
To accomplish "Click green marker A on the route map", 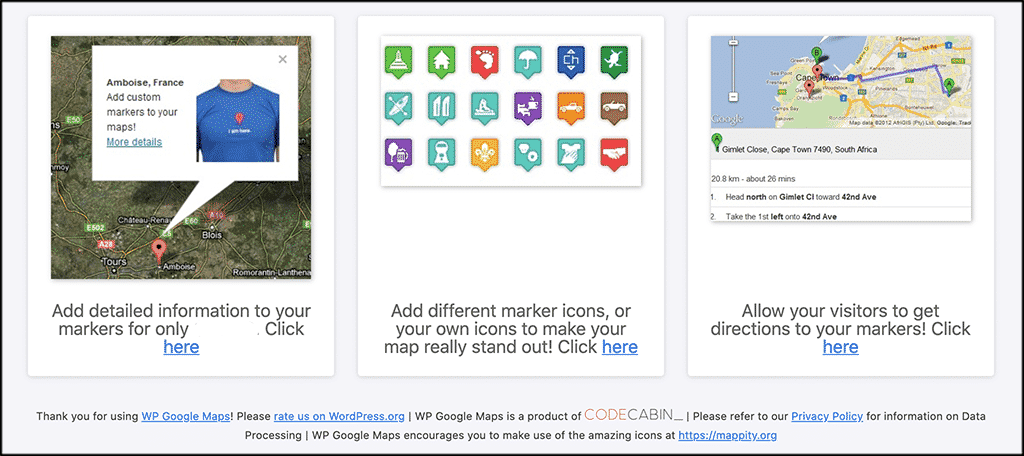I will pos(950,85).
